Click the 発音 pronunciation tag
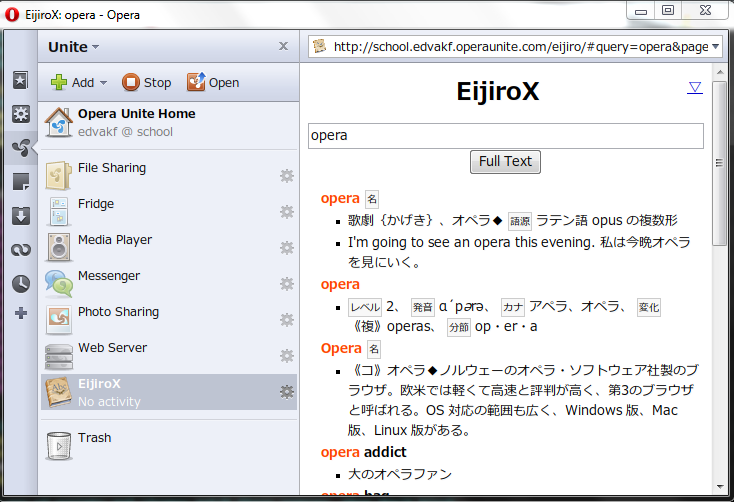734x502 pixels. (423, 307)
